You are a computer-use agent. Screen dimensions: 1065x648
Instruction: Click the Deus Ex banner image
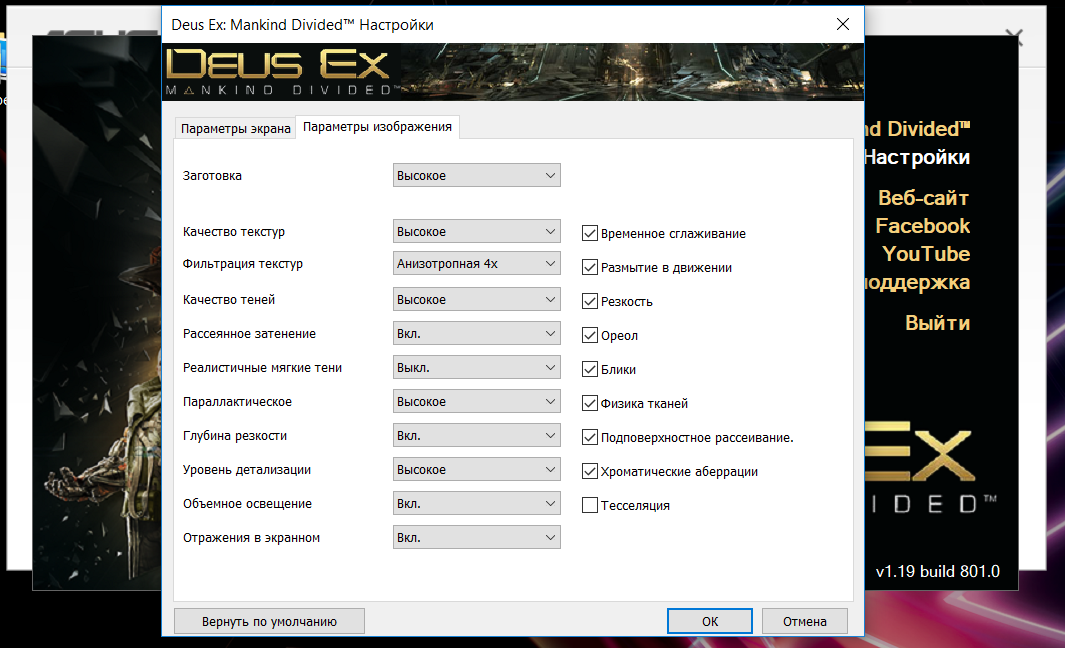[x=513, y=72]
